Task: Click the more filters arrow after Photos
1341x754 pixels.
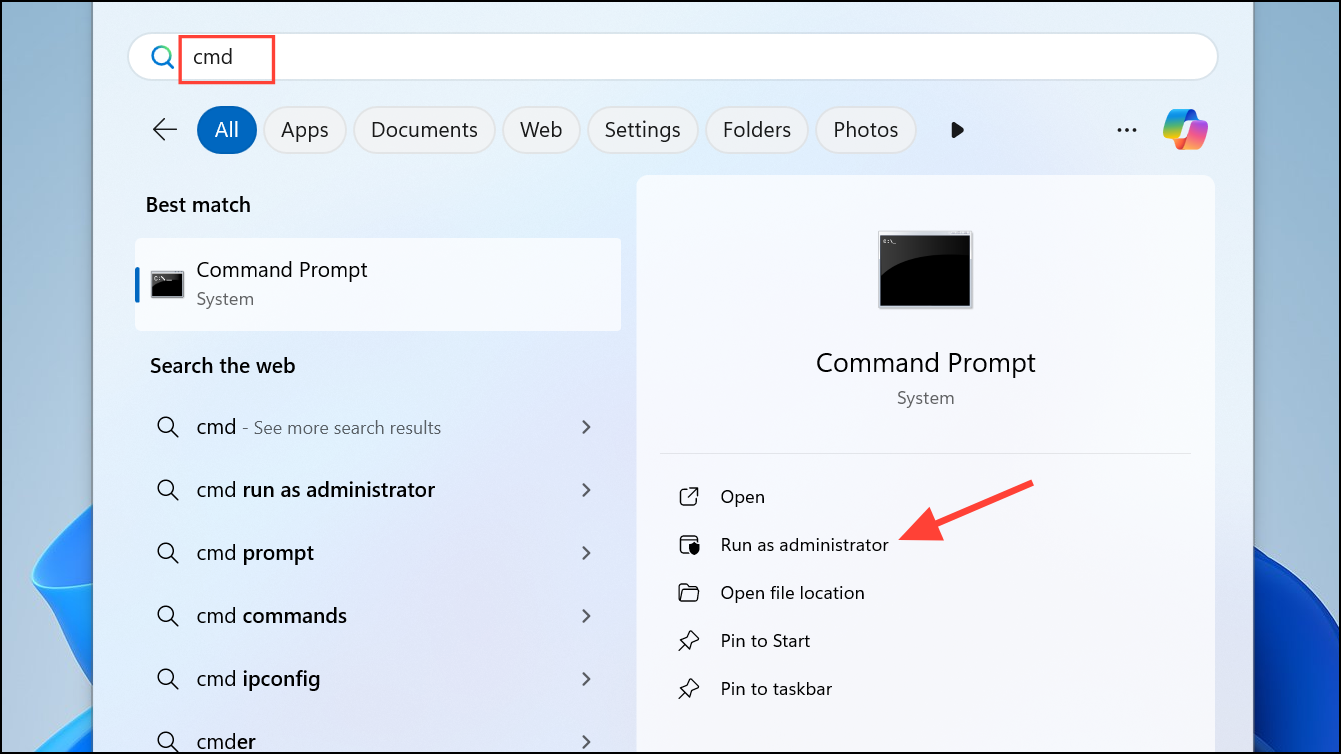Action: click(x=956, y=129)
